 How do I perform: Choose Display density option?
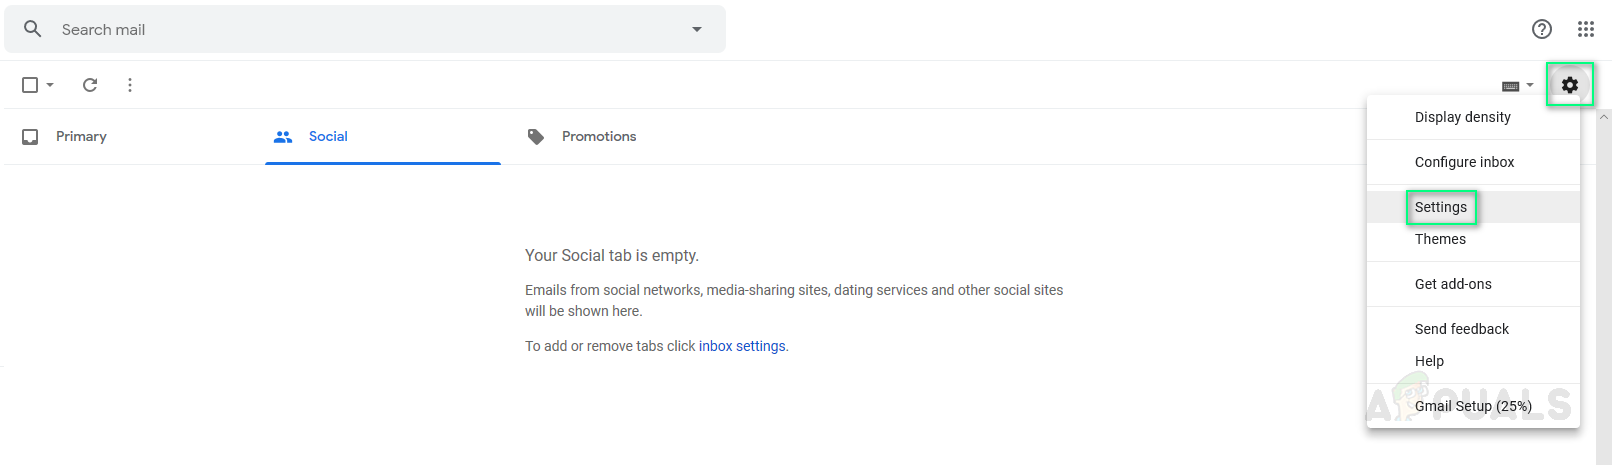(x=1462, y=117)
